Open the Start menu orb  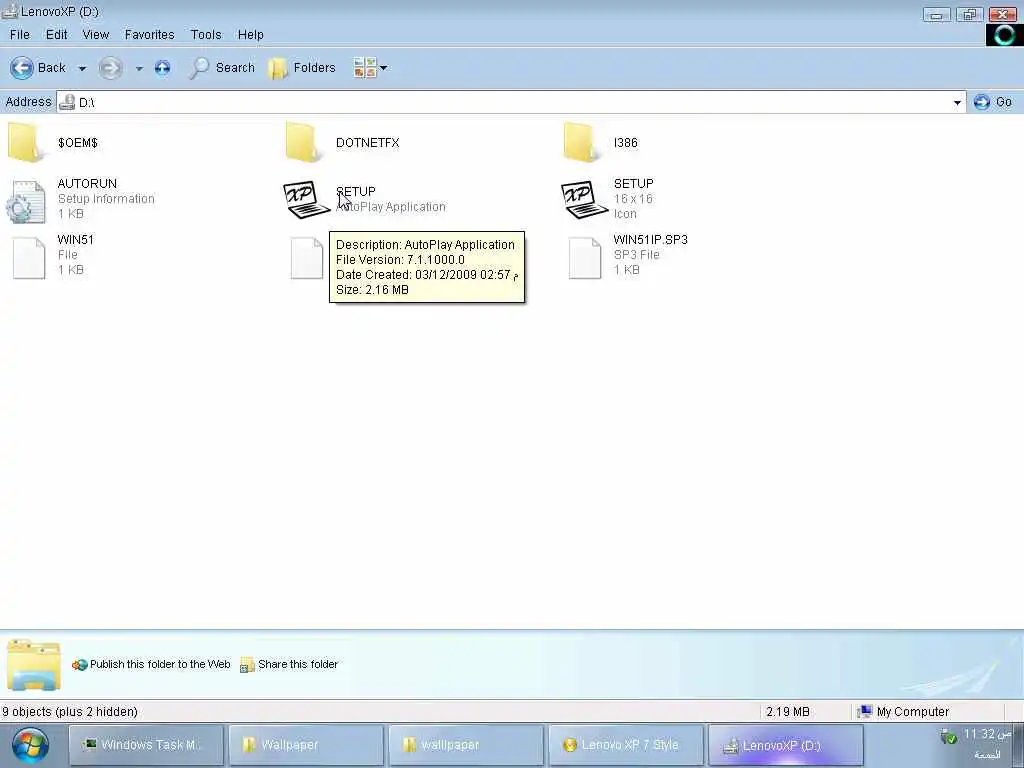pos(29,745)
